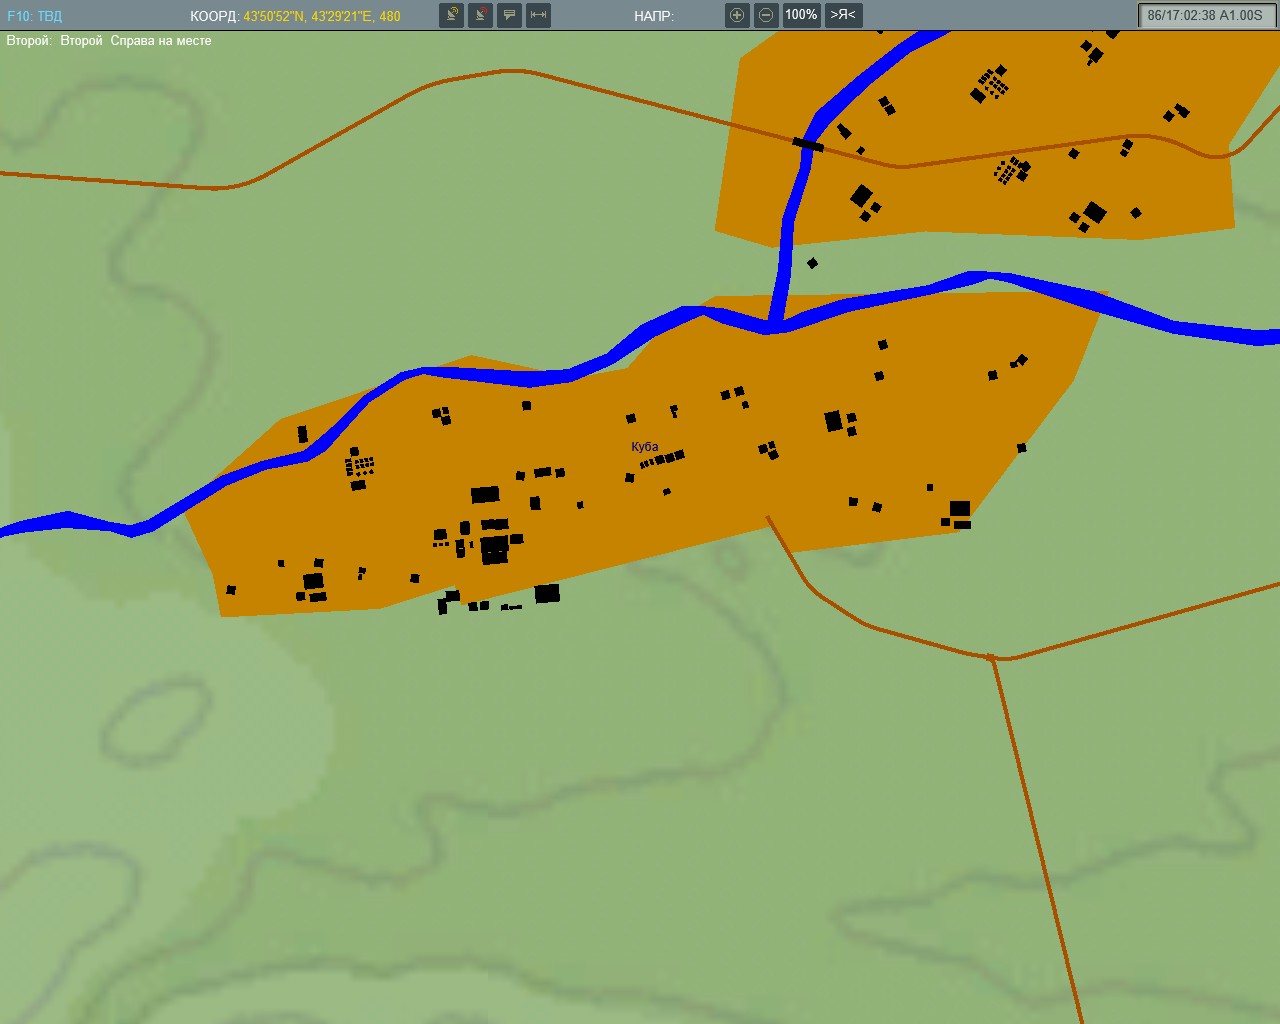The width and height of the screenshot is (1280, 1024).
Task: Click the yellow radar detection icon
Action: pos(452,15)
